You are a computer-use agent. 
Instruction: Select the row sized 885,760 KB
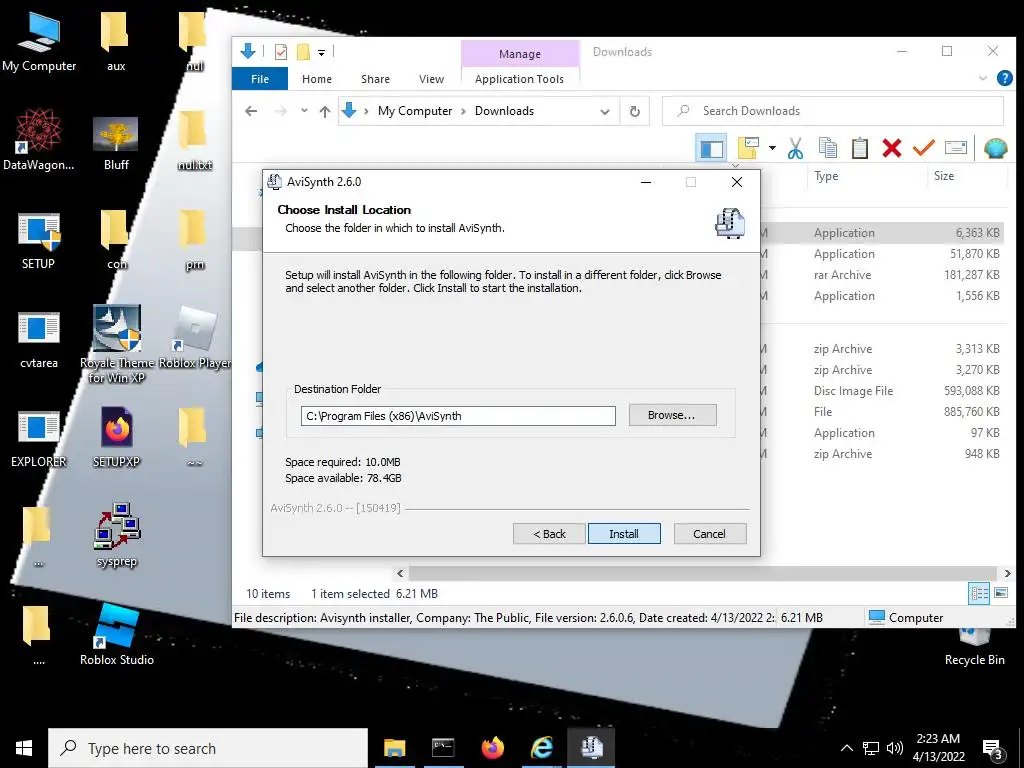click(880, 412)
